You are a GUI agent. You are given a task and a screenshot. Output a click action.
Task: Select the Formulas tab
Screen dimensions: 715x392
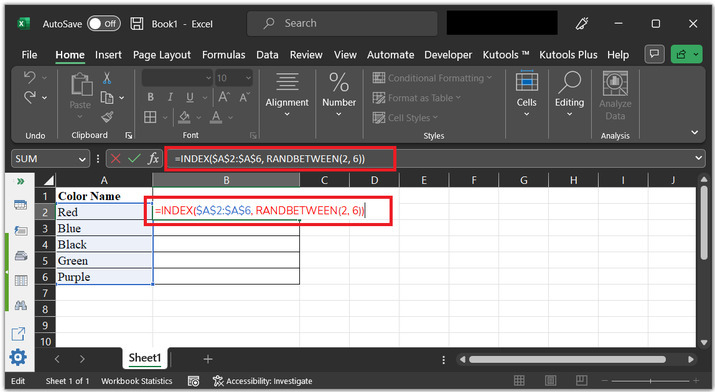tap(223, 55)
